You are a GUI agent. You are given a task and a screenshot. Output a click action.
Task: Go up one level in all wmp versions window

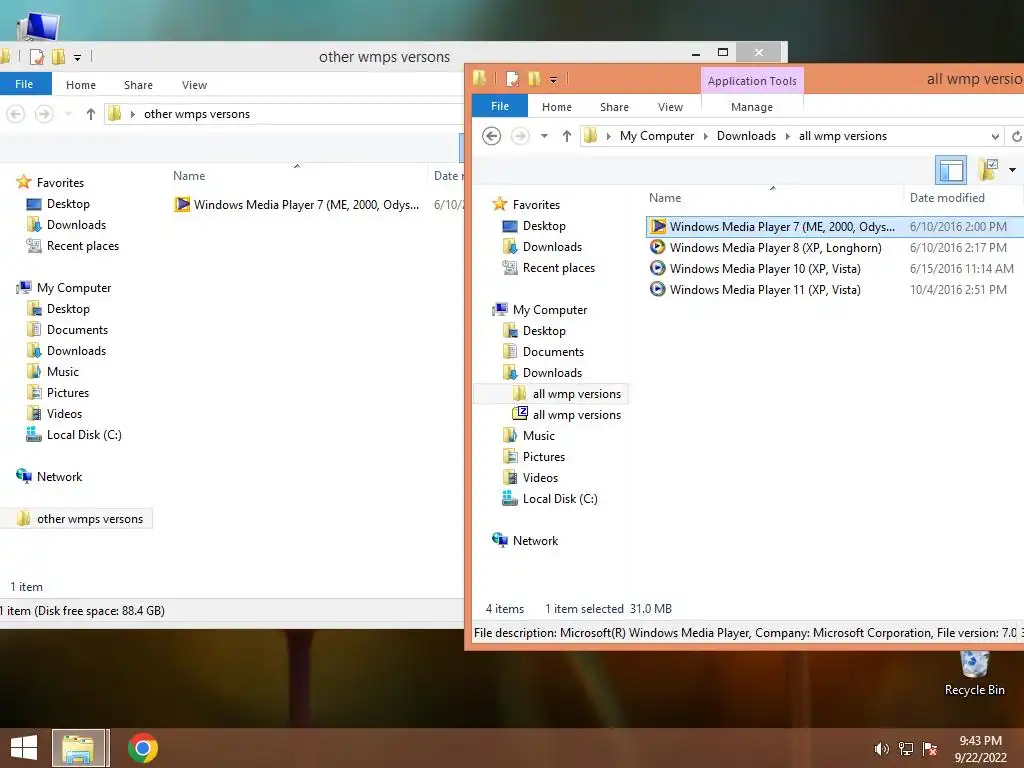click(566, 136)
